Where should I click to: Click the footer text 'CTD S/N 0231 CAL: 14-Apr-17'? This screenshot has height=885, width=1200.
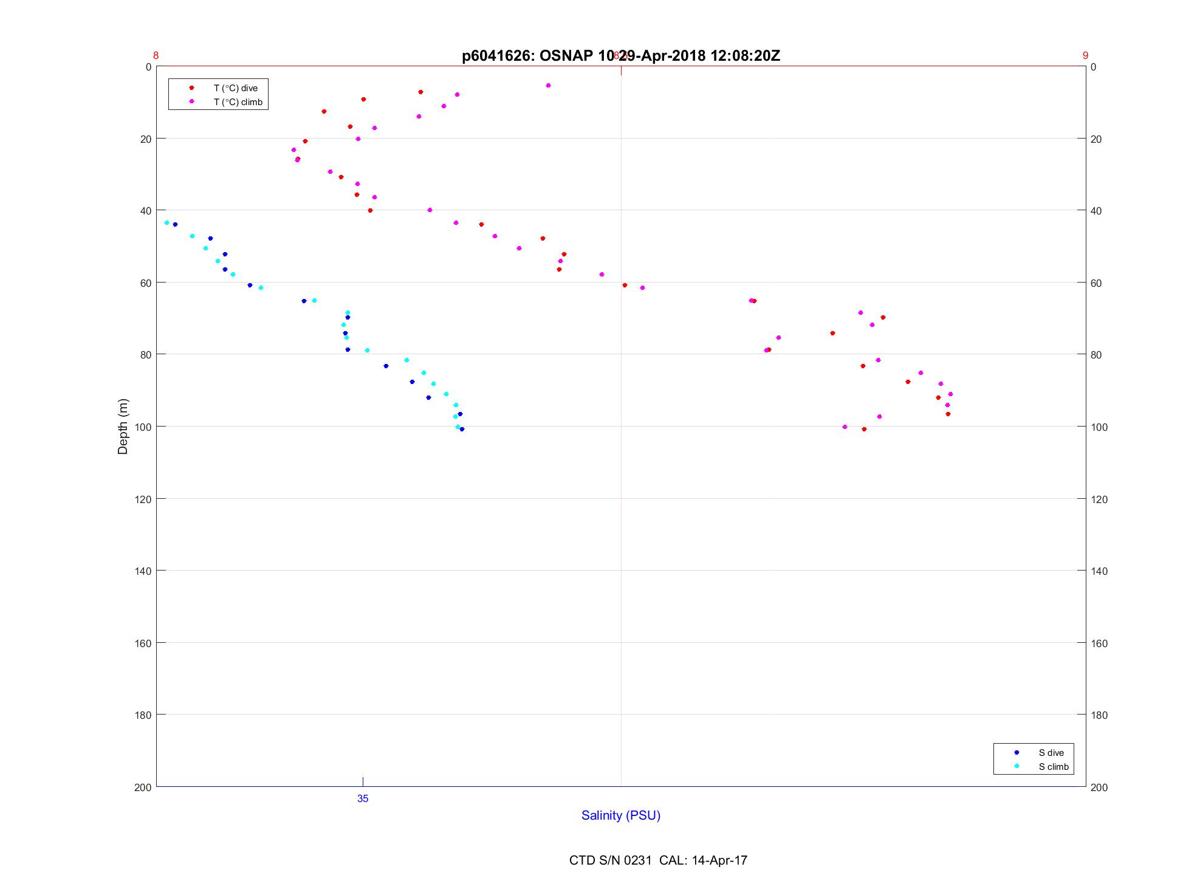point(658,860)
